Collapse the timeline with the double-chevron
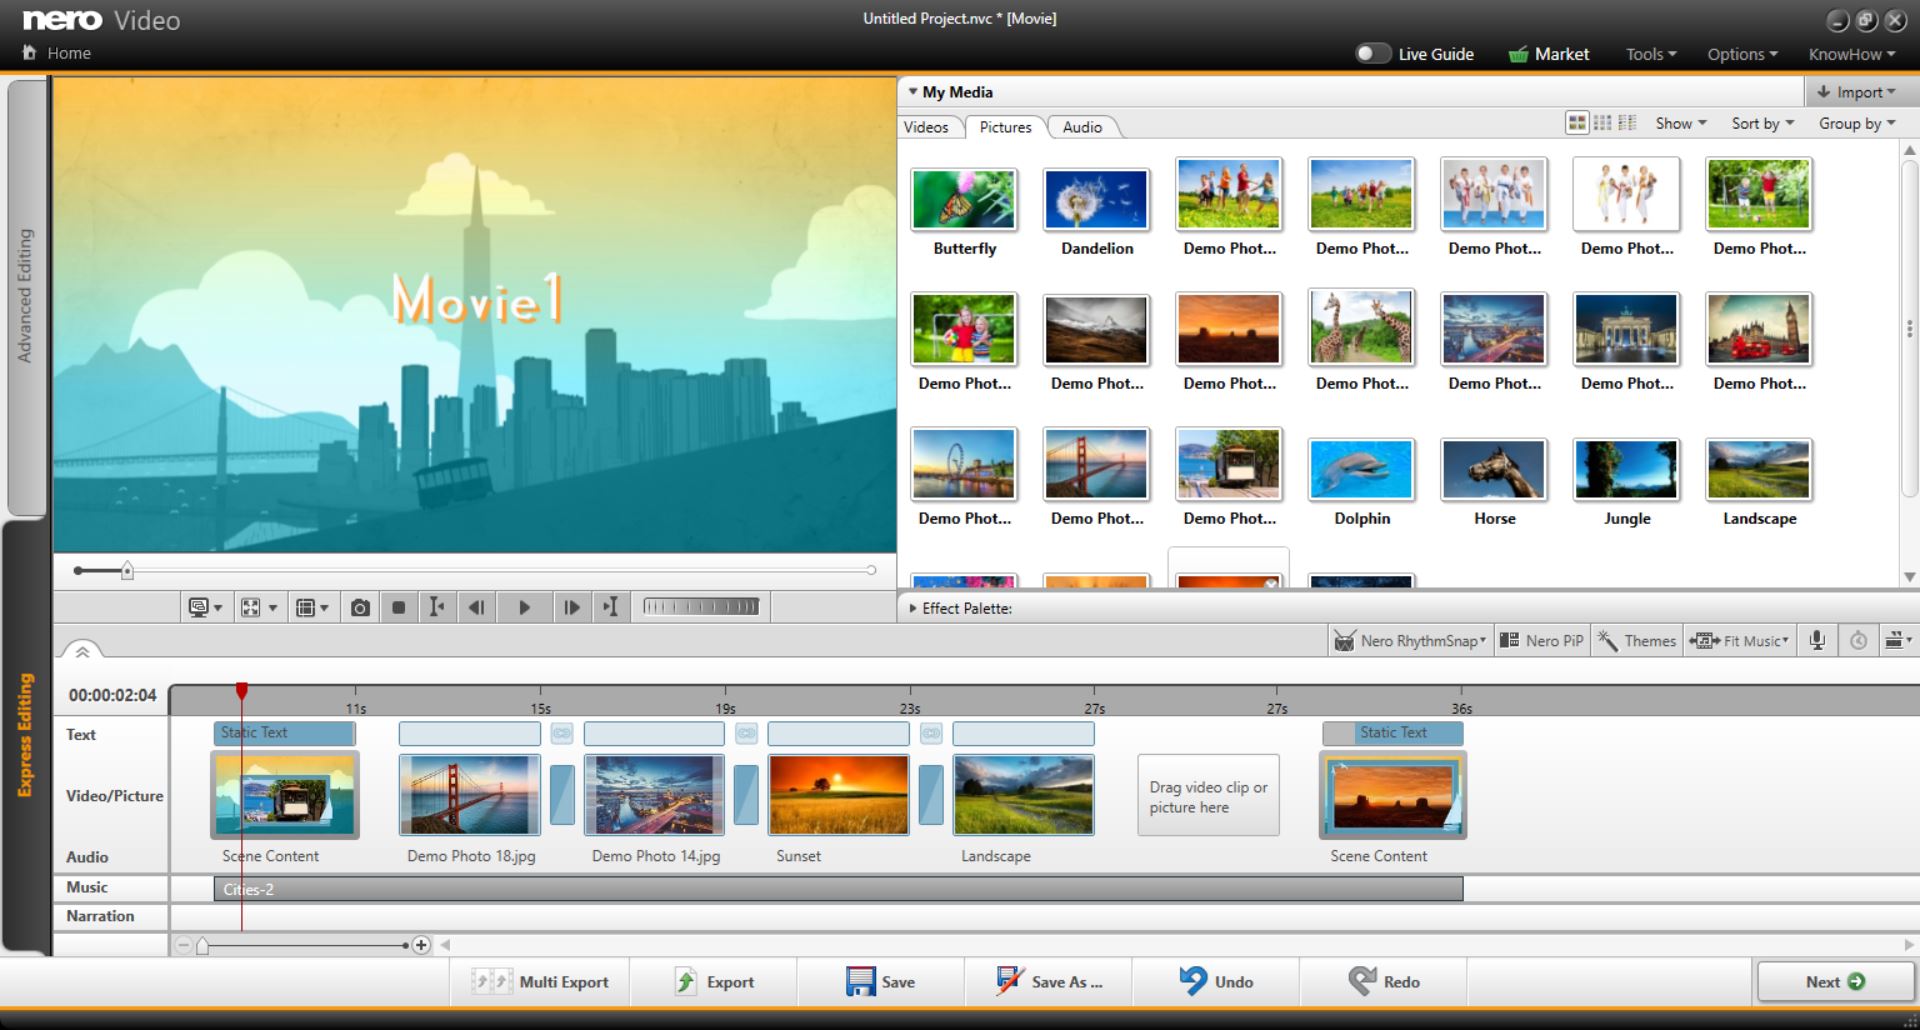The image size is (1920, 1030). coord(82,652)
